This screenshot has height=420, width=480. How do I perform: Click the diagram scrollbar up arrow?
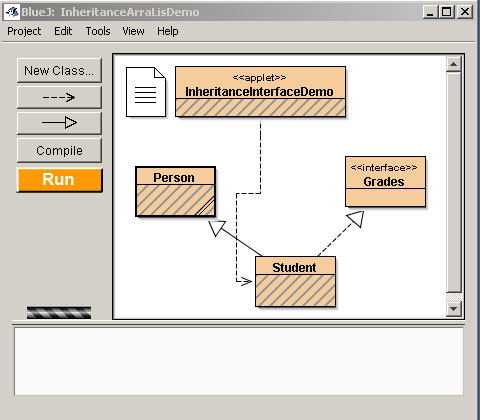[x=454, y=64]
